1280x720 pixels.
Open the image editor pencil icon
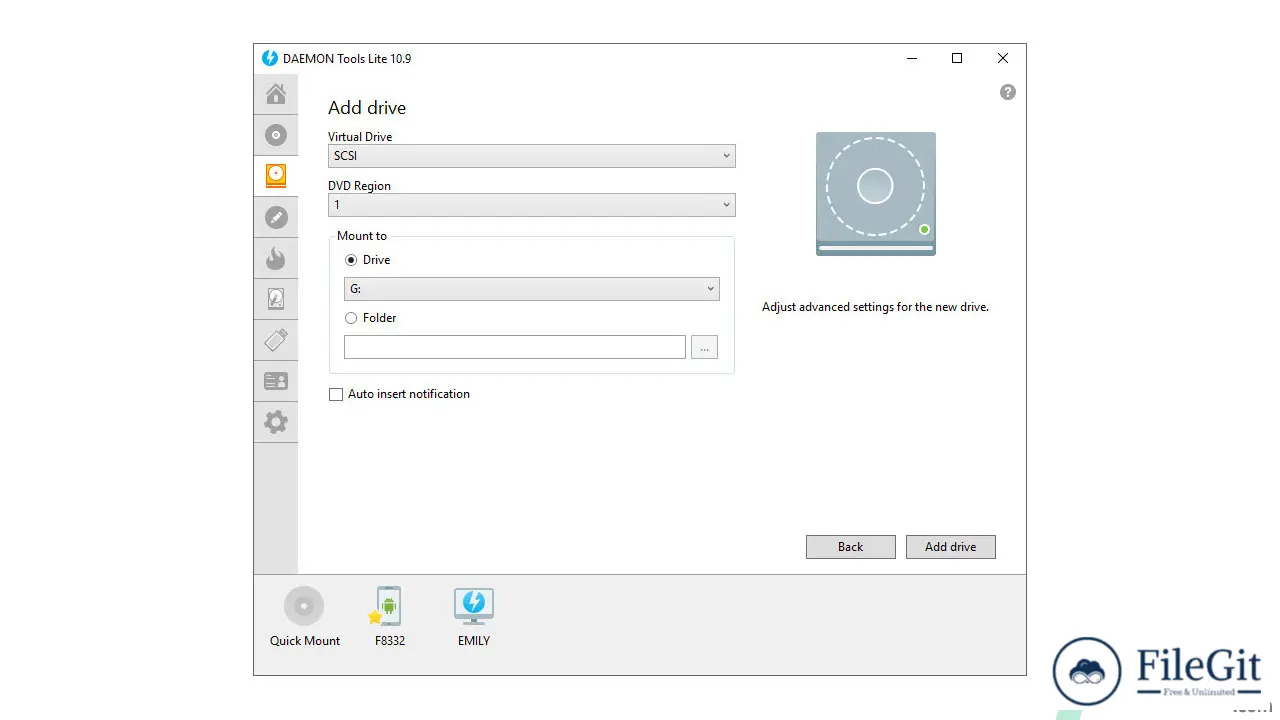[x=276, y=217]
